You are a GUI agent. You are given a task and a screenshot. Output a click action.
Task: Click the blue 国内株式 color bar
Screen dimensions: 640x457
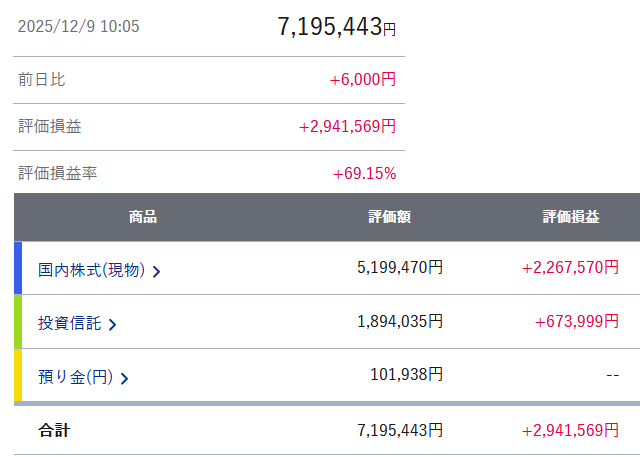point(18,268)
